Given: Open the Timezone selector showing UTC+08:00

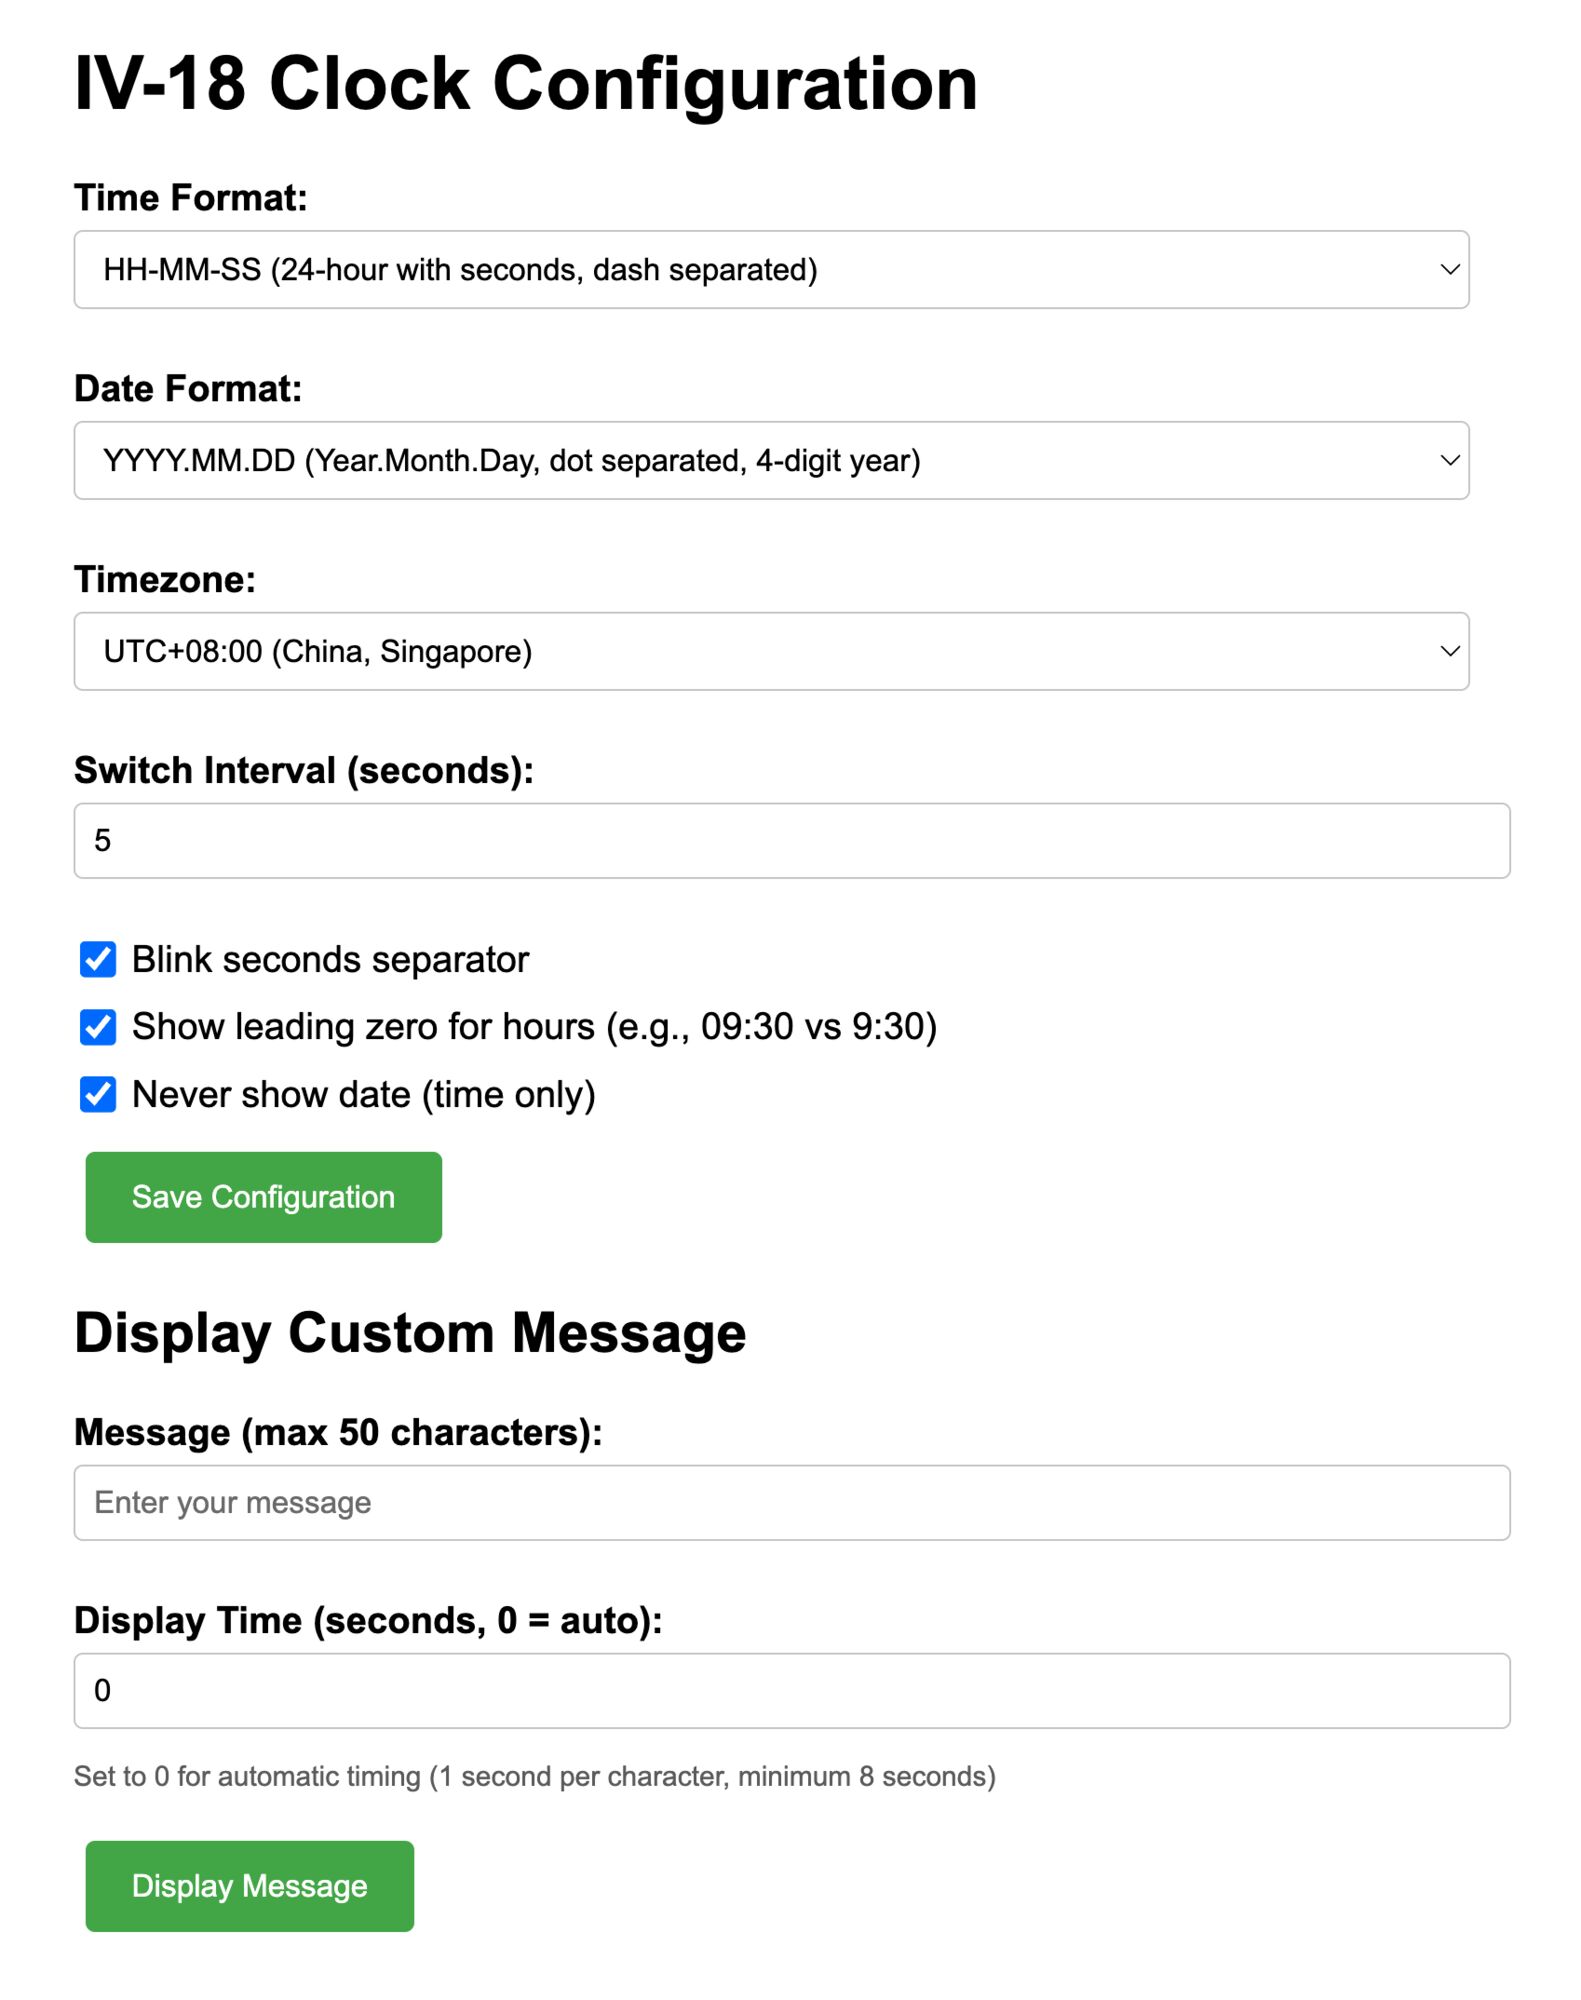Looking at the screenshot, I should (770, 651).
